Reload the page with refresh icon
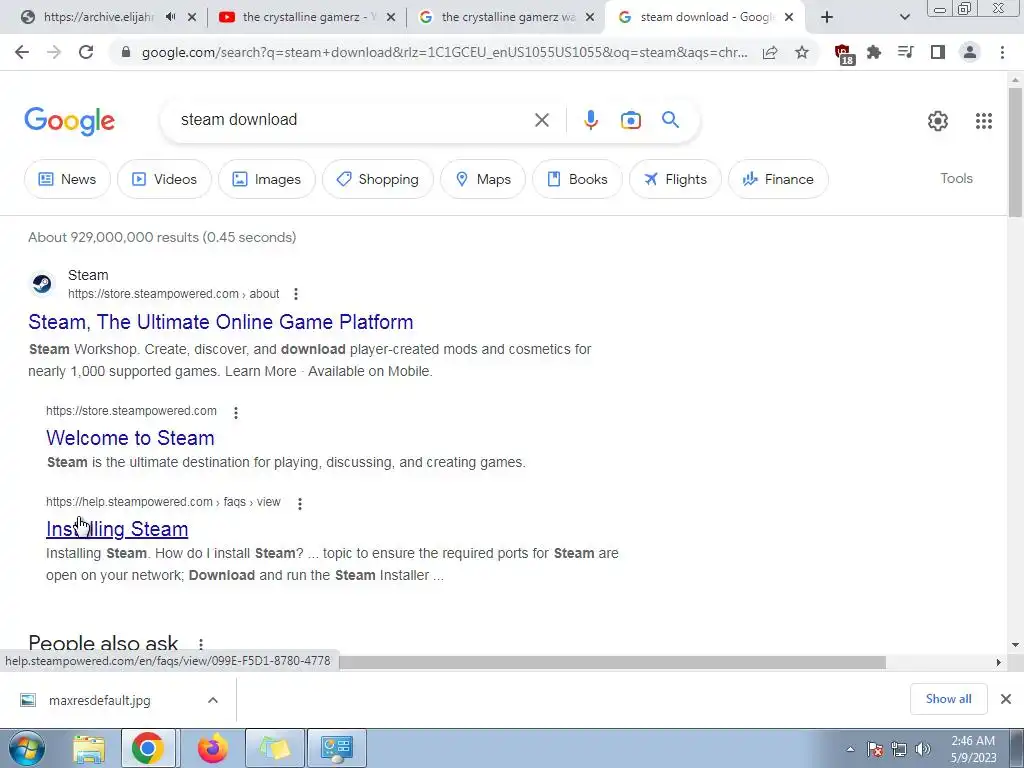1024x768 pixels. [x=86, y=52]
